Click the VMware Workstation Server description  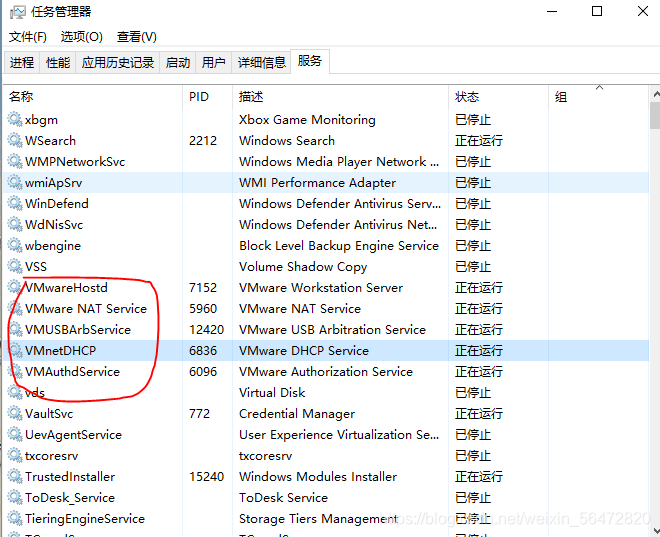(321, 287)
